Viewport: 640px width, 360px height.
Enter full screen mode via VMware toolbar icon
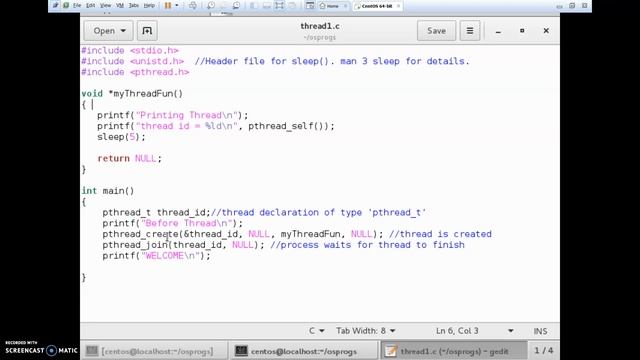[x=279, y=6]
